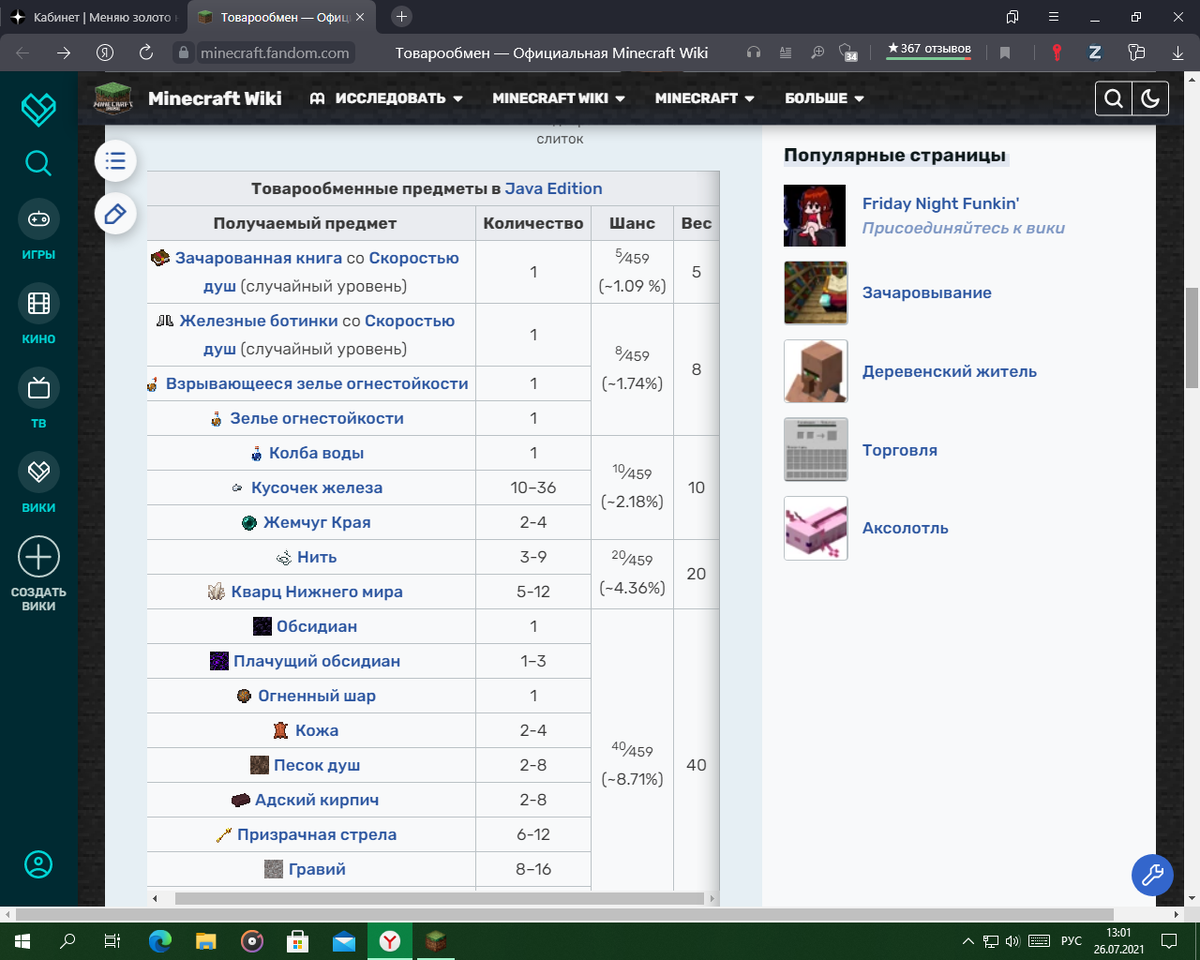Open the blue wrench tools button

pyautogui.click(x=1152, y=875)
